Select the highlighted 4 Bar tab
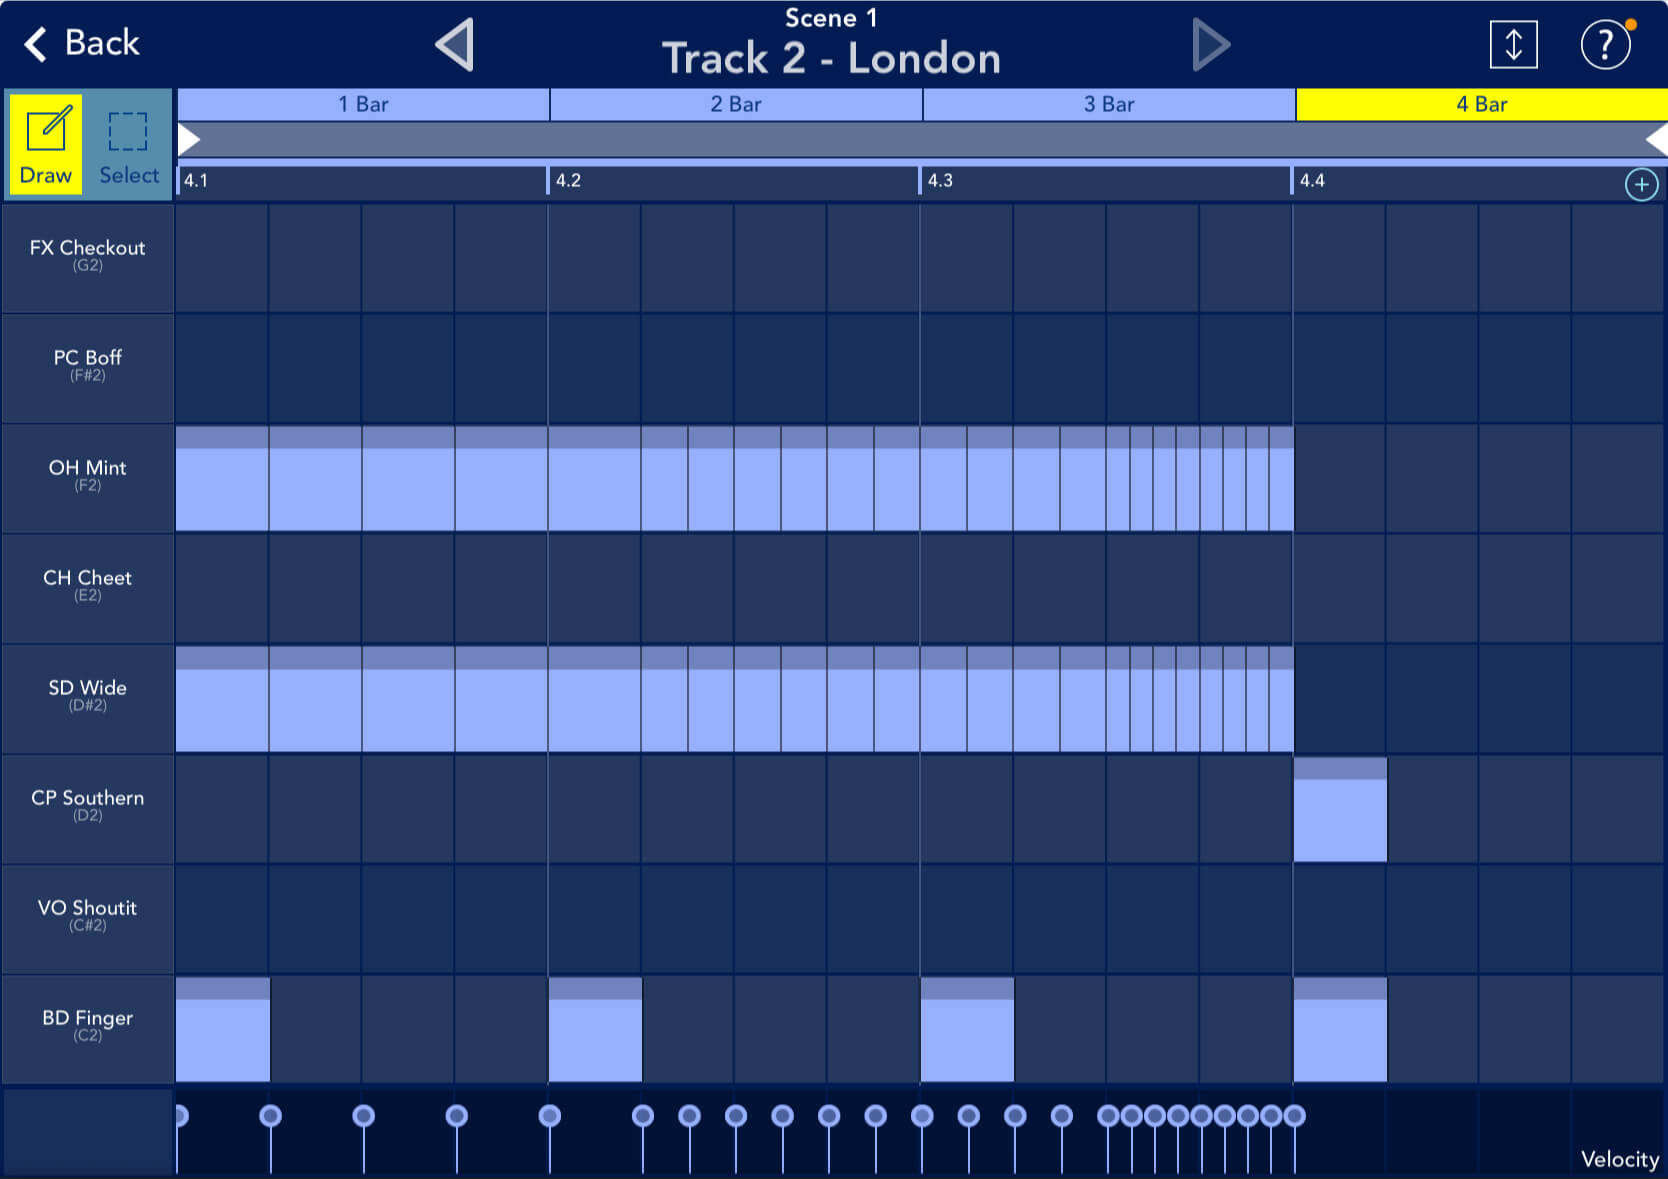The height and width of the screenshot is (1179, 1668). tap(1481, 104)
